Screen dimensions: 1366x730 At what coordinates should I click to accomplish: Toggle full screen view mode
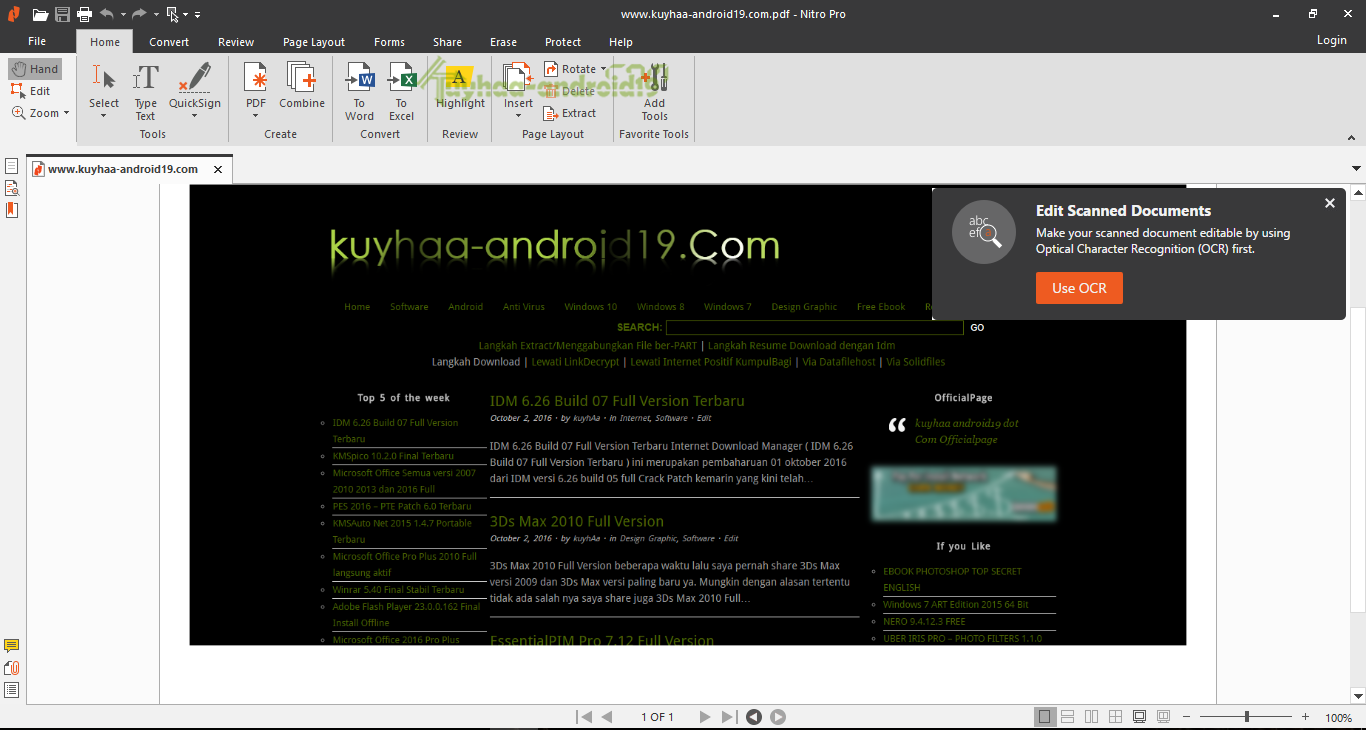click(1140, 717)
